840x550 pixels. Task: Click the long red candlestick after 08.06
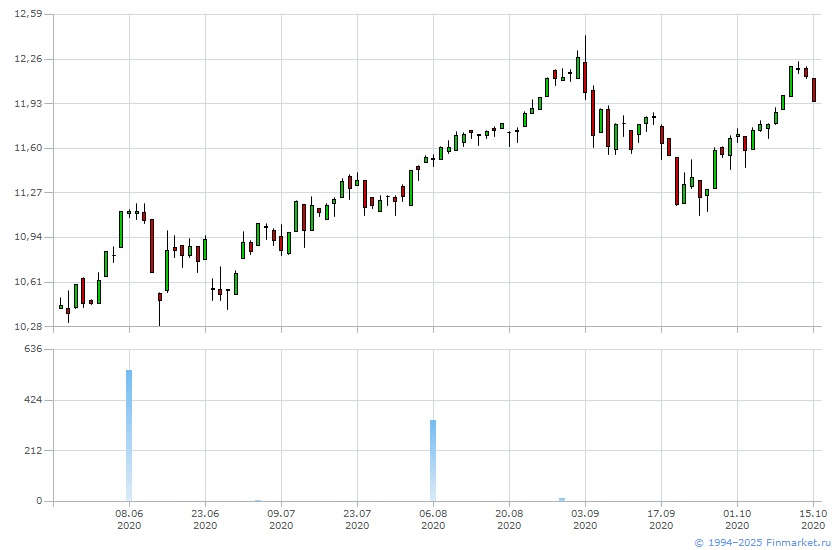pyautogui.click(x=152, y=246)
